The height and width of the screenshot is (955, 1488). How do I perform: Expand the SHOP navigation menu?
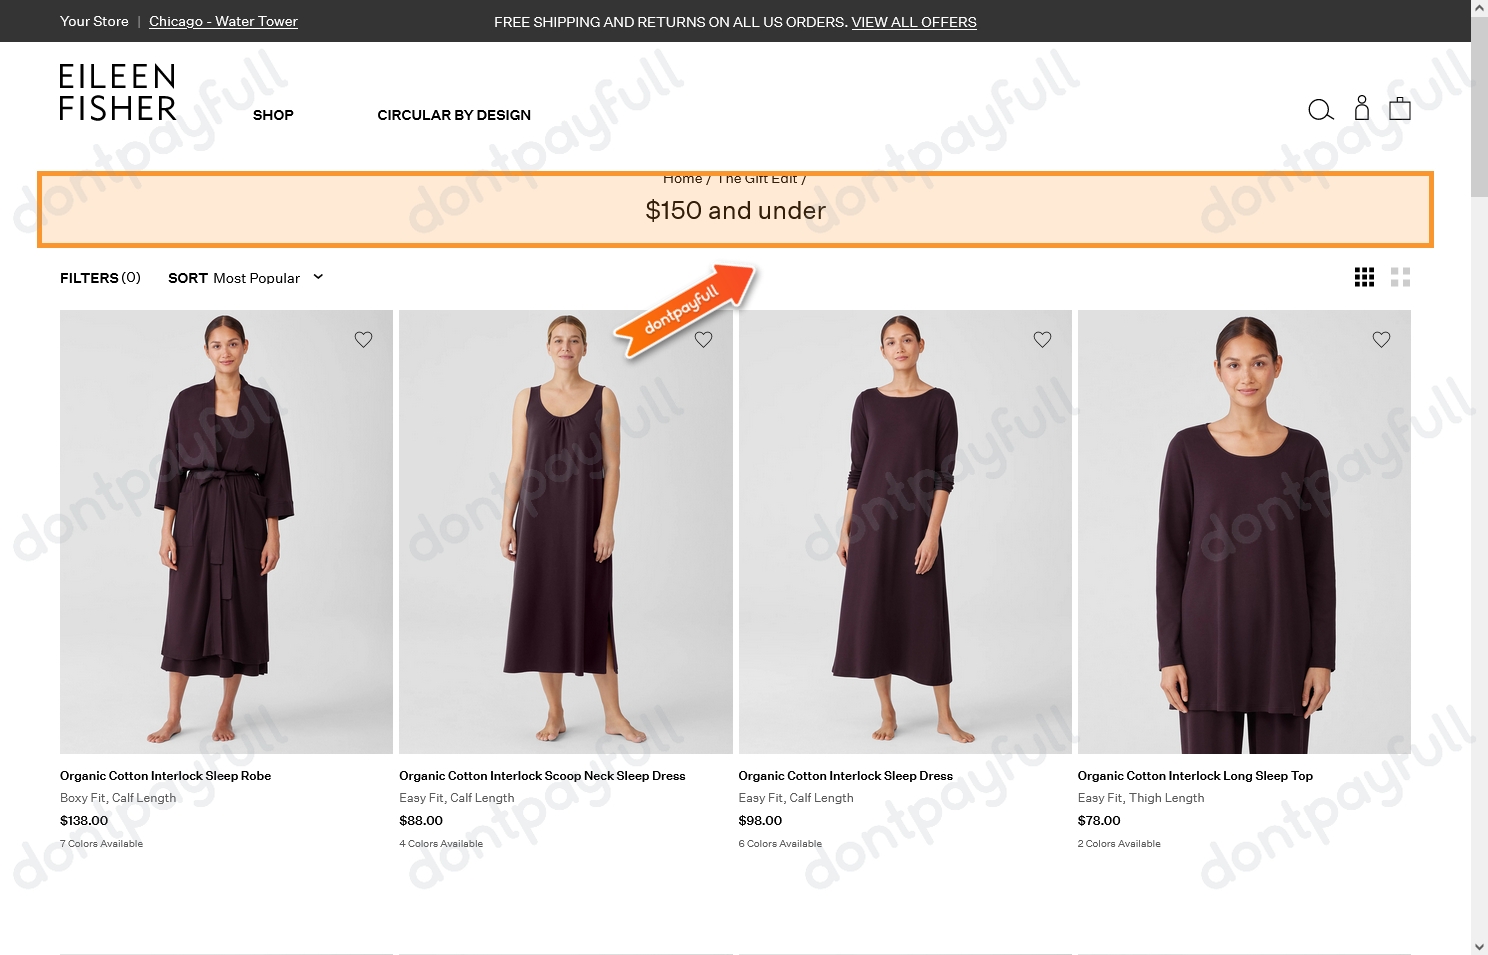click(273, 115)
